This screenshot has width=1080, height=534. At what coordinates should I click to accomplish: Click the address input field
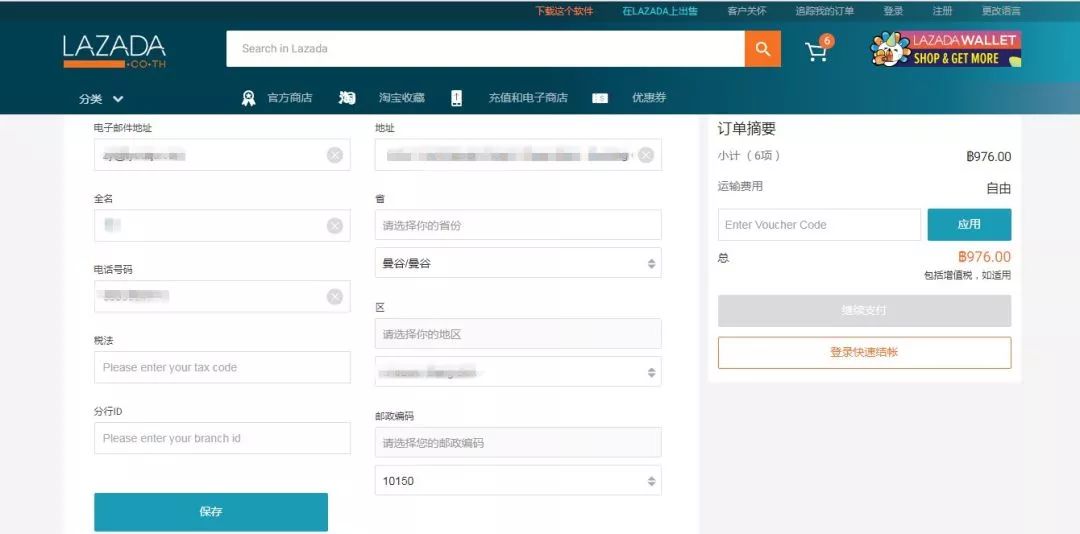[518, 155]
